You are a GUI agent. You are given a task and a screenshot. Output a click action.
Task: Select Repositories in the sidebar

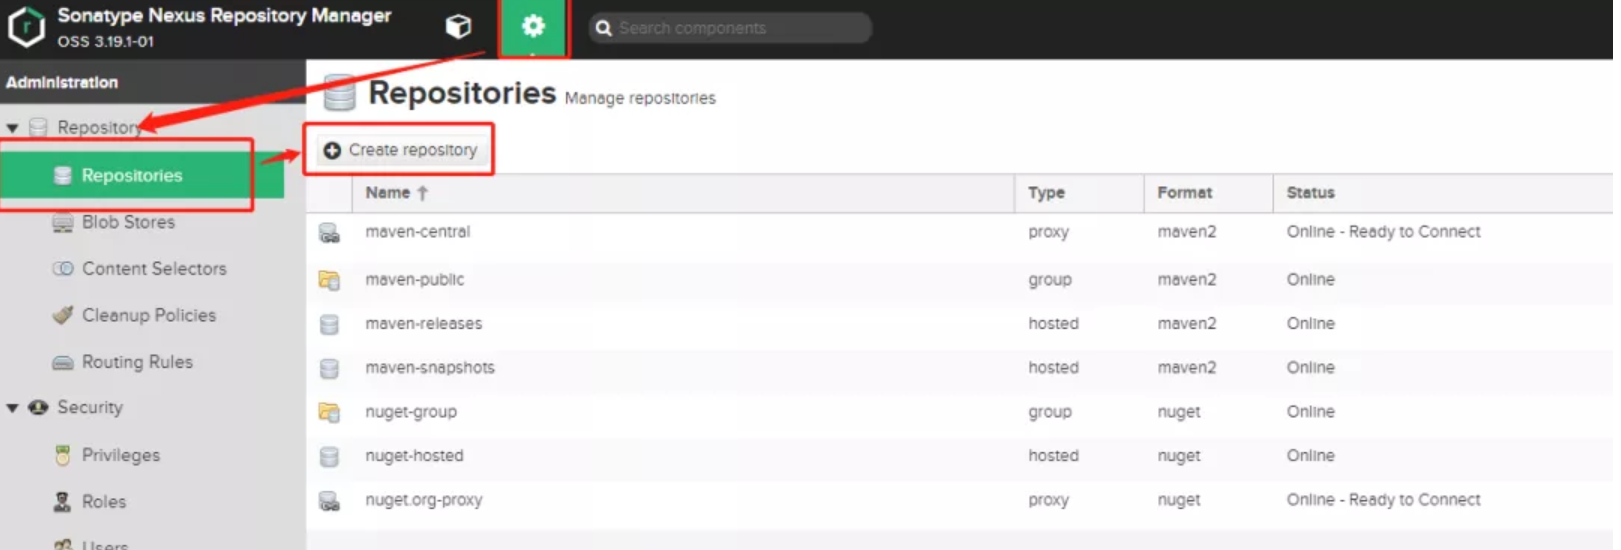[x=142, y=176]
